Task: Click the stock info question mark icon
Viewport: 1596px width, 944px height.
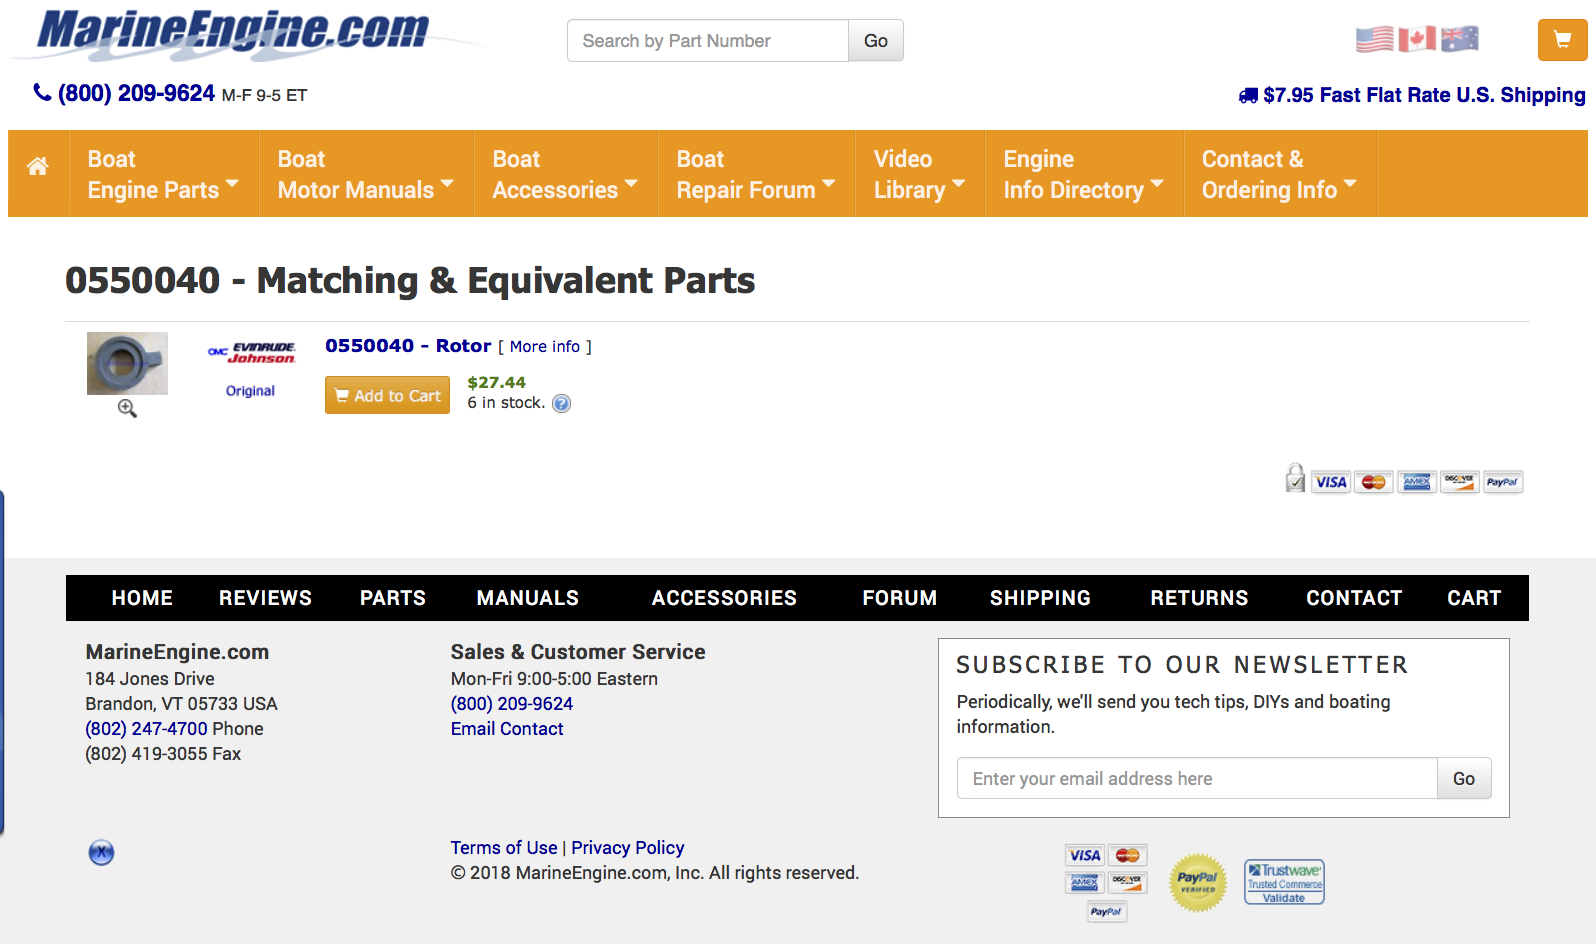Action: click(x=561, y=403)
